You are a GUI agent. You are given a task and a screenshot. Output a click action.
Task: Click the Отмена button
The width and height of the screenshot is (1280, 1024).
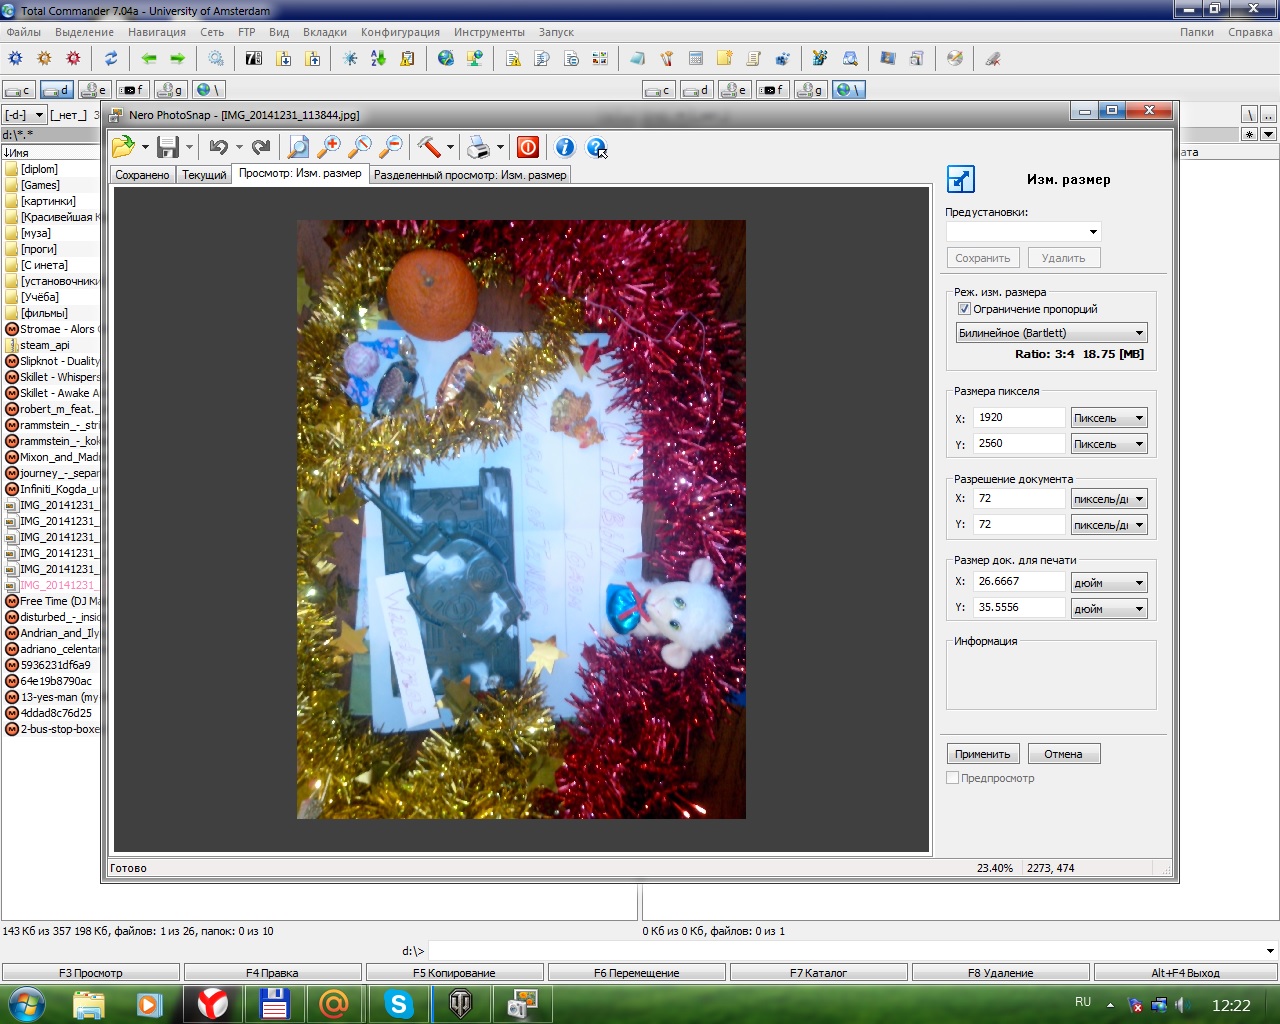(x=1063, y=754)
